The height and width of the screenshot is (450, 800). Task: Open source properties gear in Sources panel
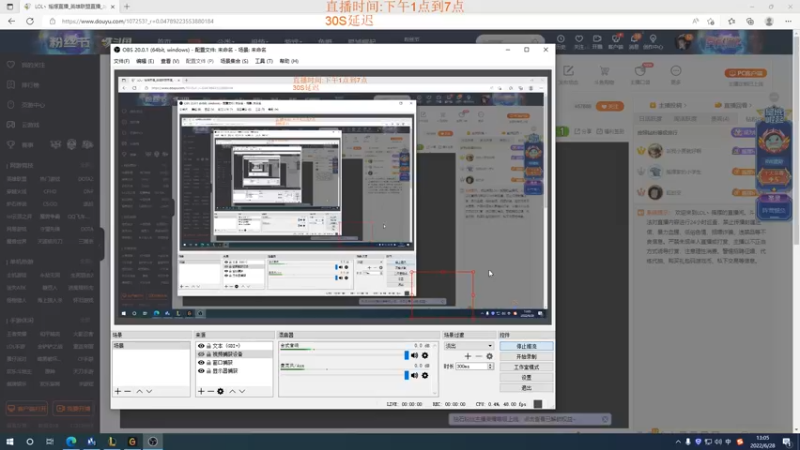pyautogui.click(x=220, y=391)
